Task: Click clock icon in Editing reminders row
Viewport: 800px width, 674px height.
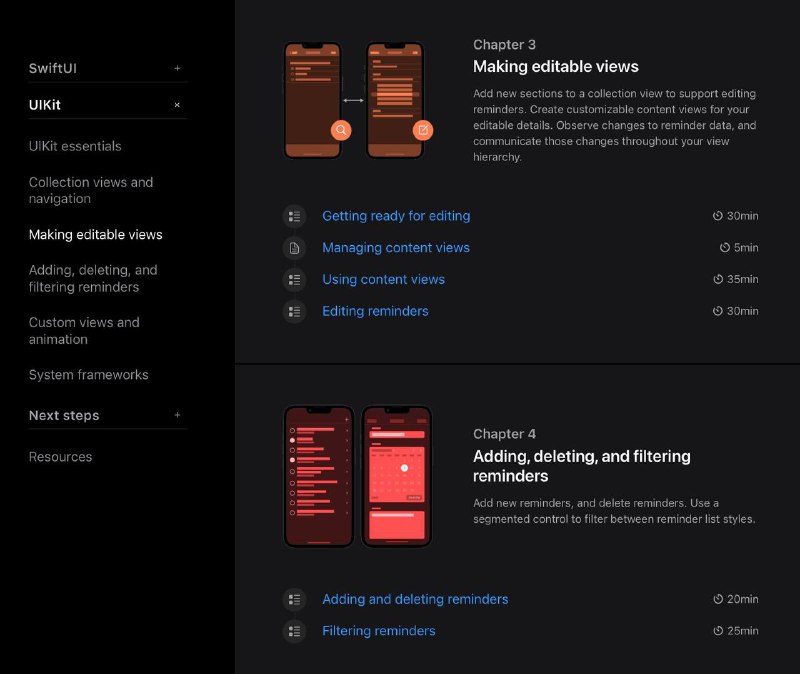Action: [717, 311]
